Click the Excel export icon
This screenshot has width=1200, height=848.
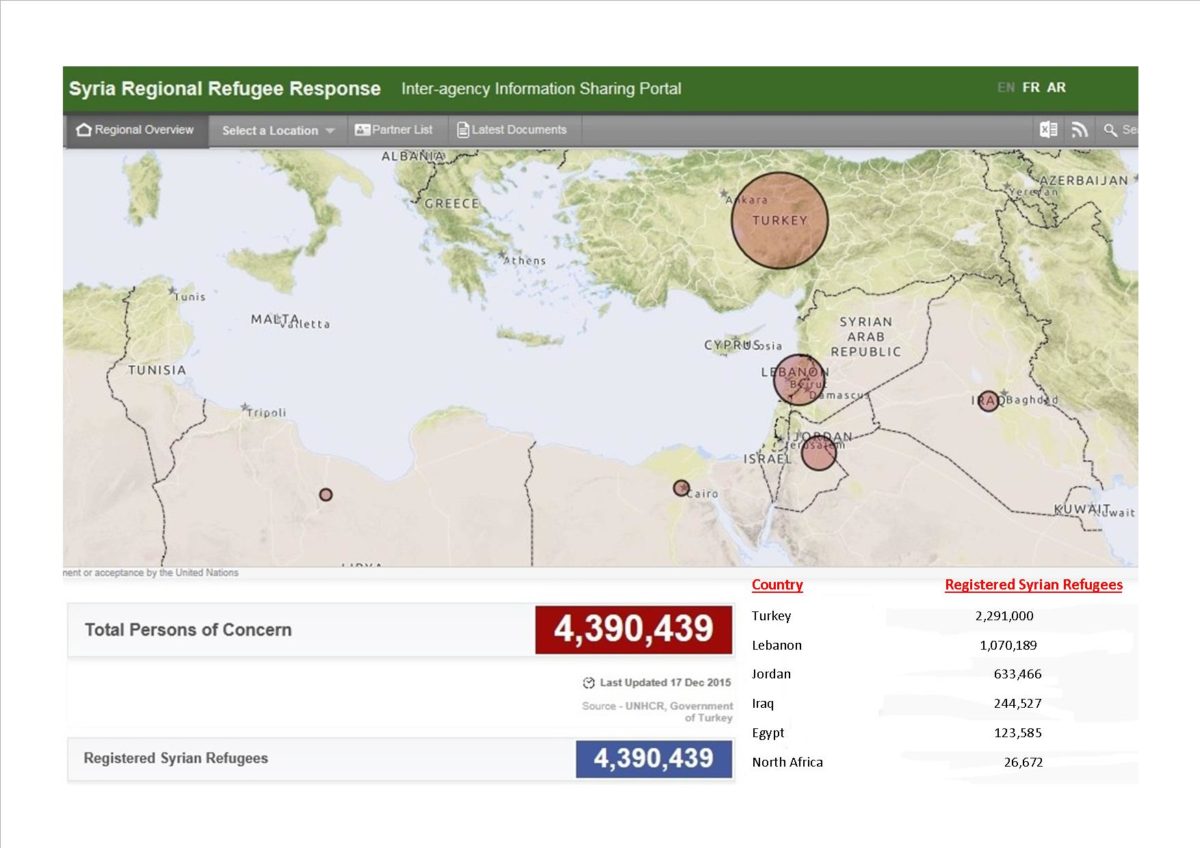click(1048, 130)
